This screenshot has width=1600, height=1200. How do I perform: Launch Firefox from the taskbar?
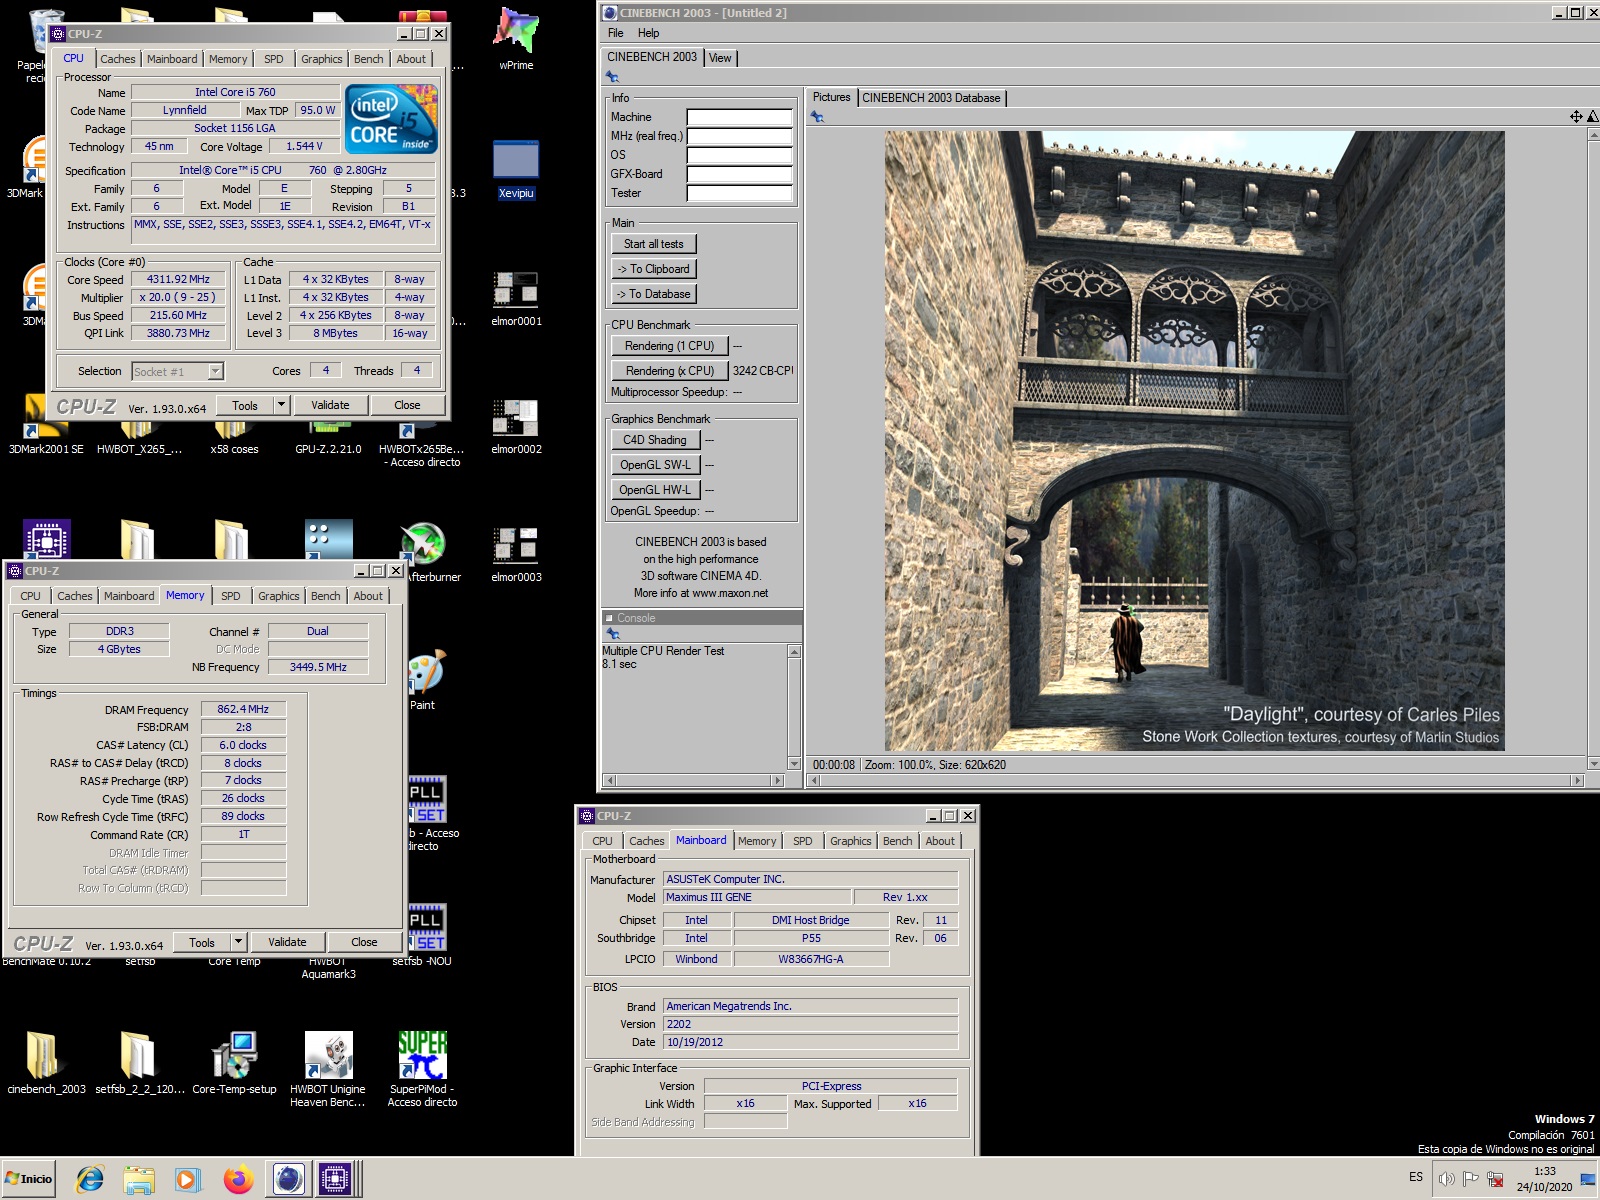point(237,1179)
